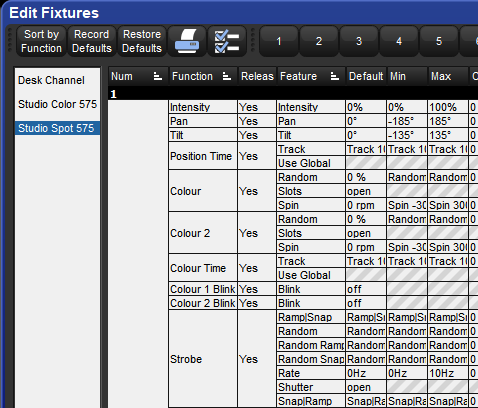Click the checklist icon in the toolbar
The image size is (478, 408).
[227, 41]
